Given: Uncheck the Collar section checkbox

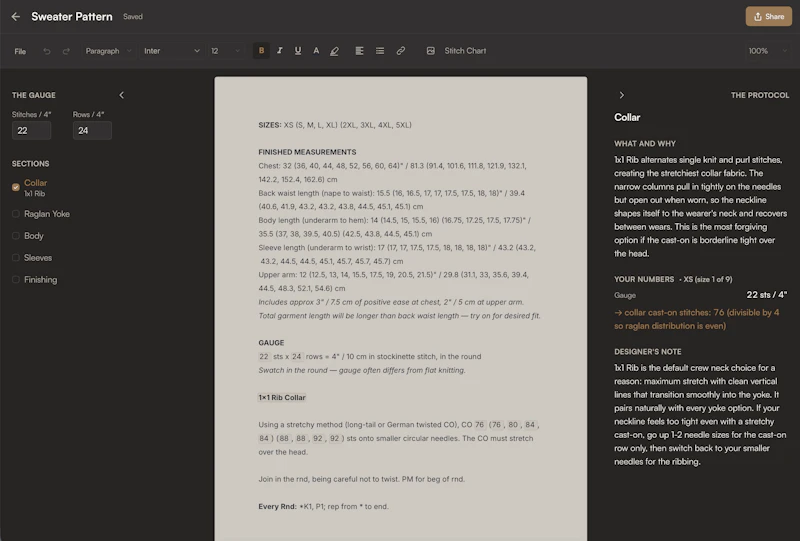Looking at the screenshot, I should [x=16, y=187].
